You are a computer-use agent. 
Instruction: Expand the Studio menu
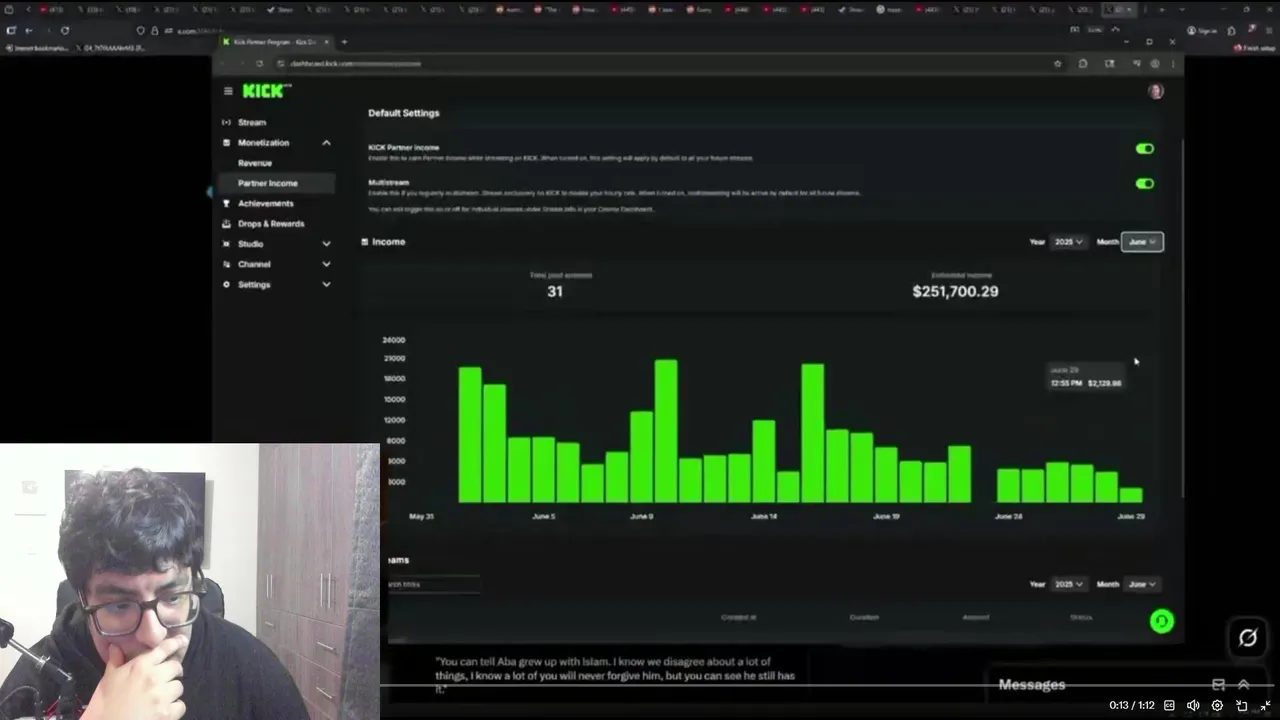click(x=326, y=244)
